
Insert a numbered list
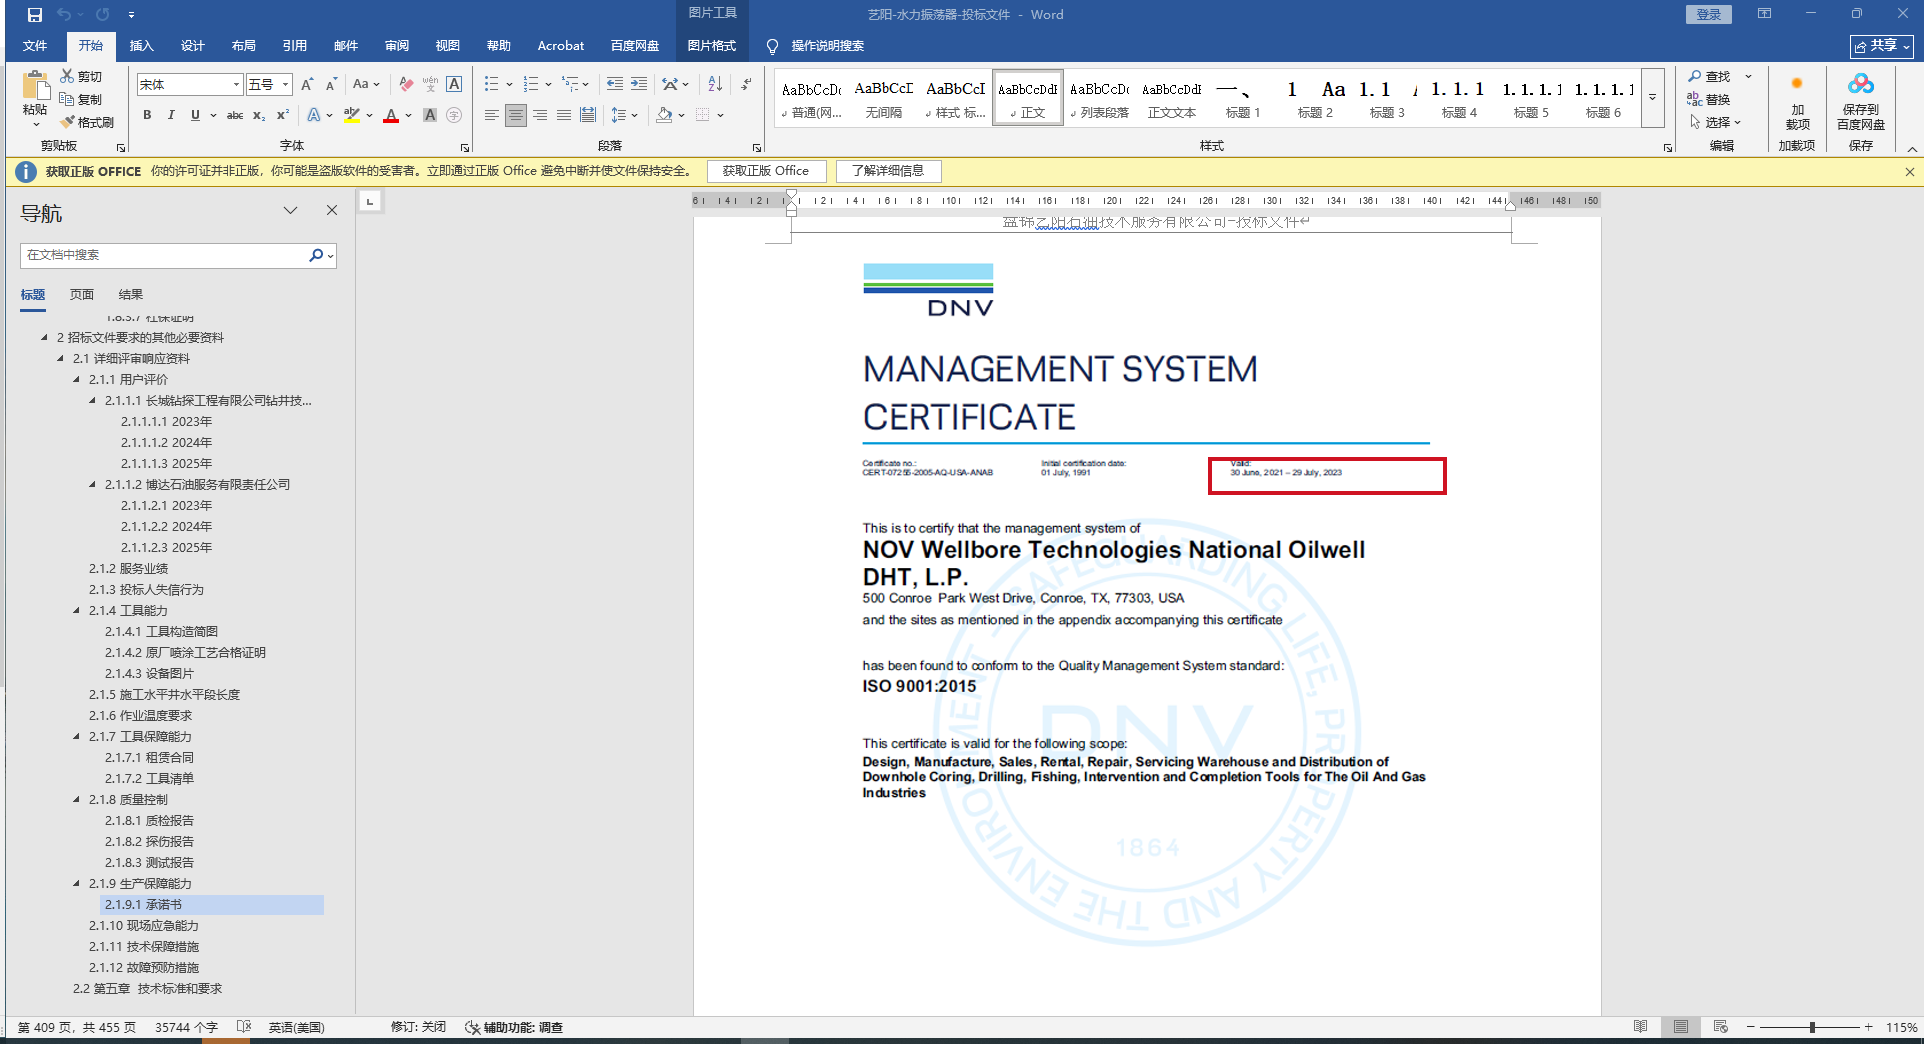530,85
